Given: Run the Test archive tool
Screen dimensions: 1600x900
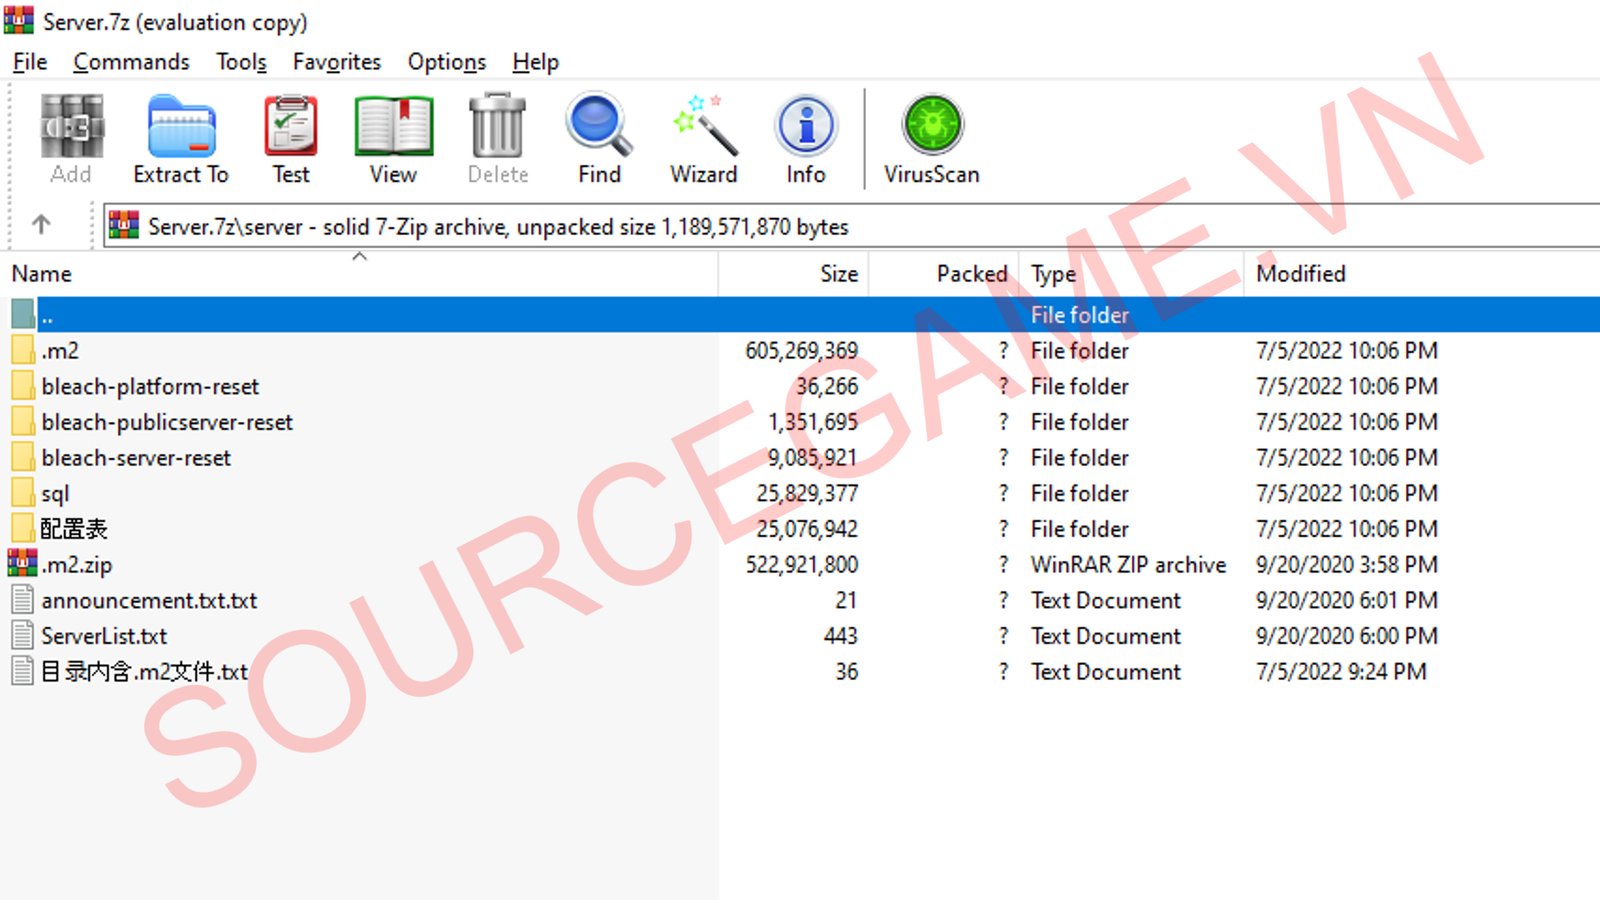Looking at the screenshot, I should pyautogui.click(x=291, y=140).
